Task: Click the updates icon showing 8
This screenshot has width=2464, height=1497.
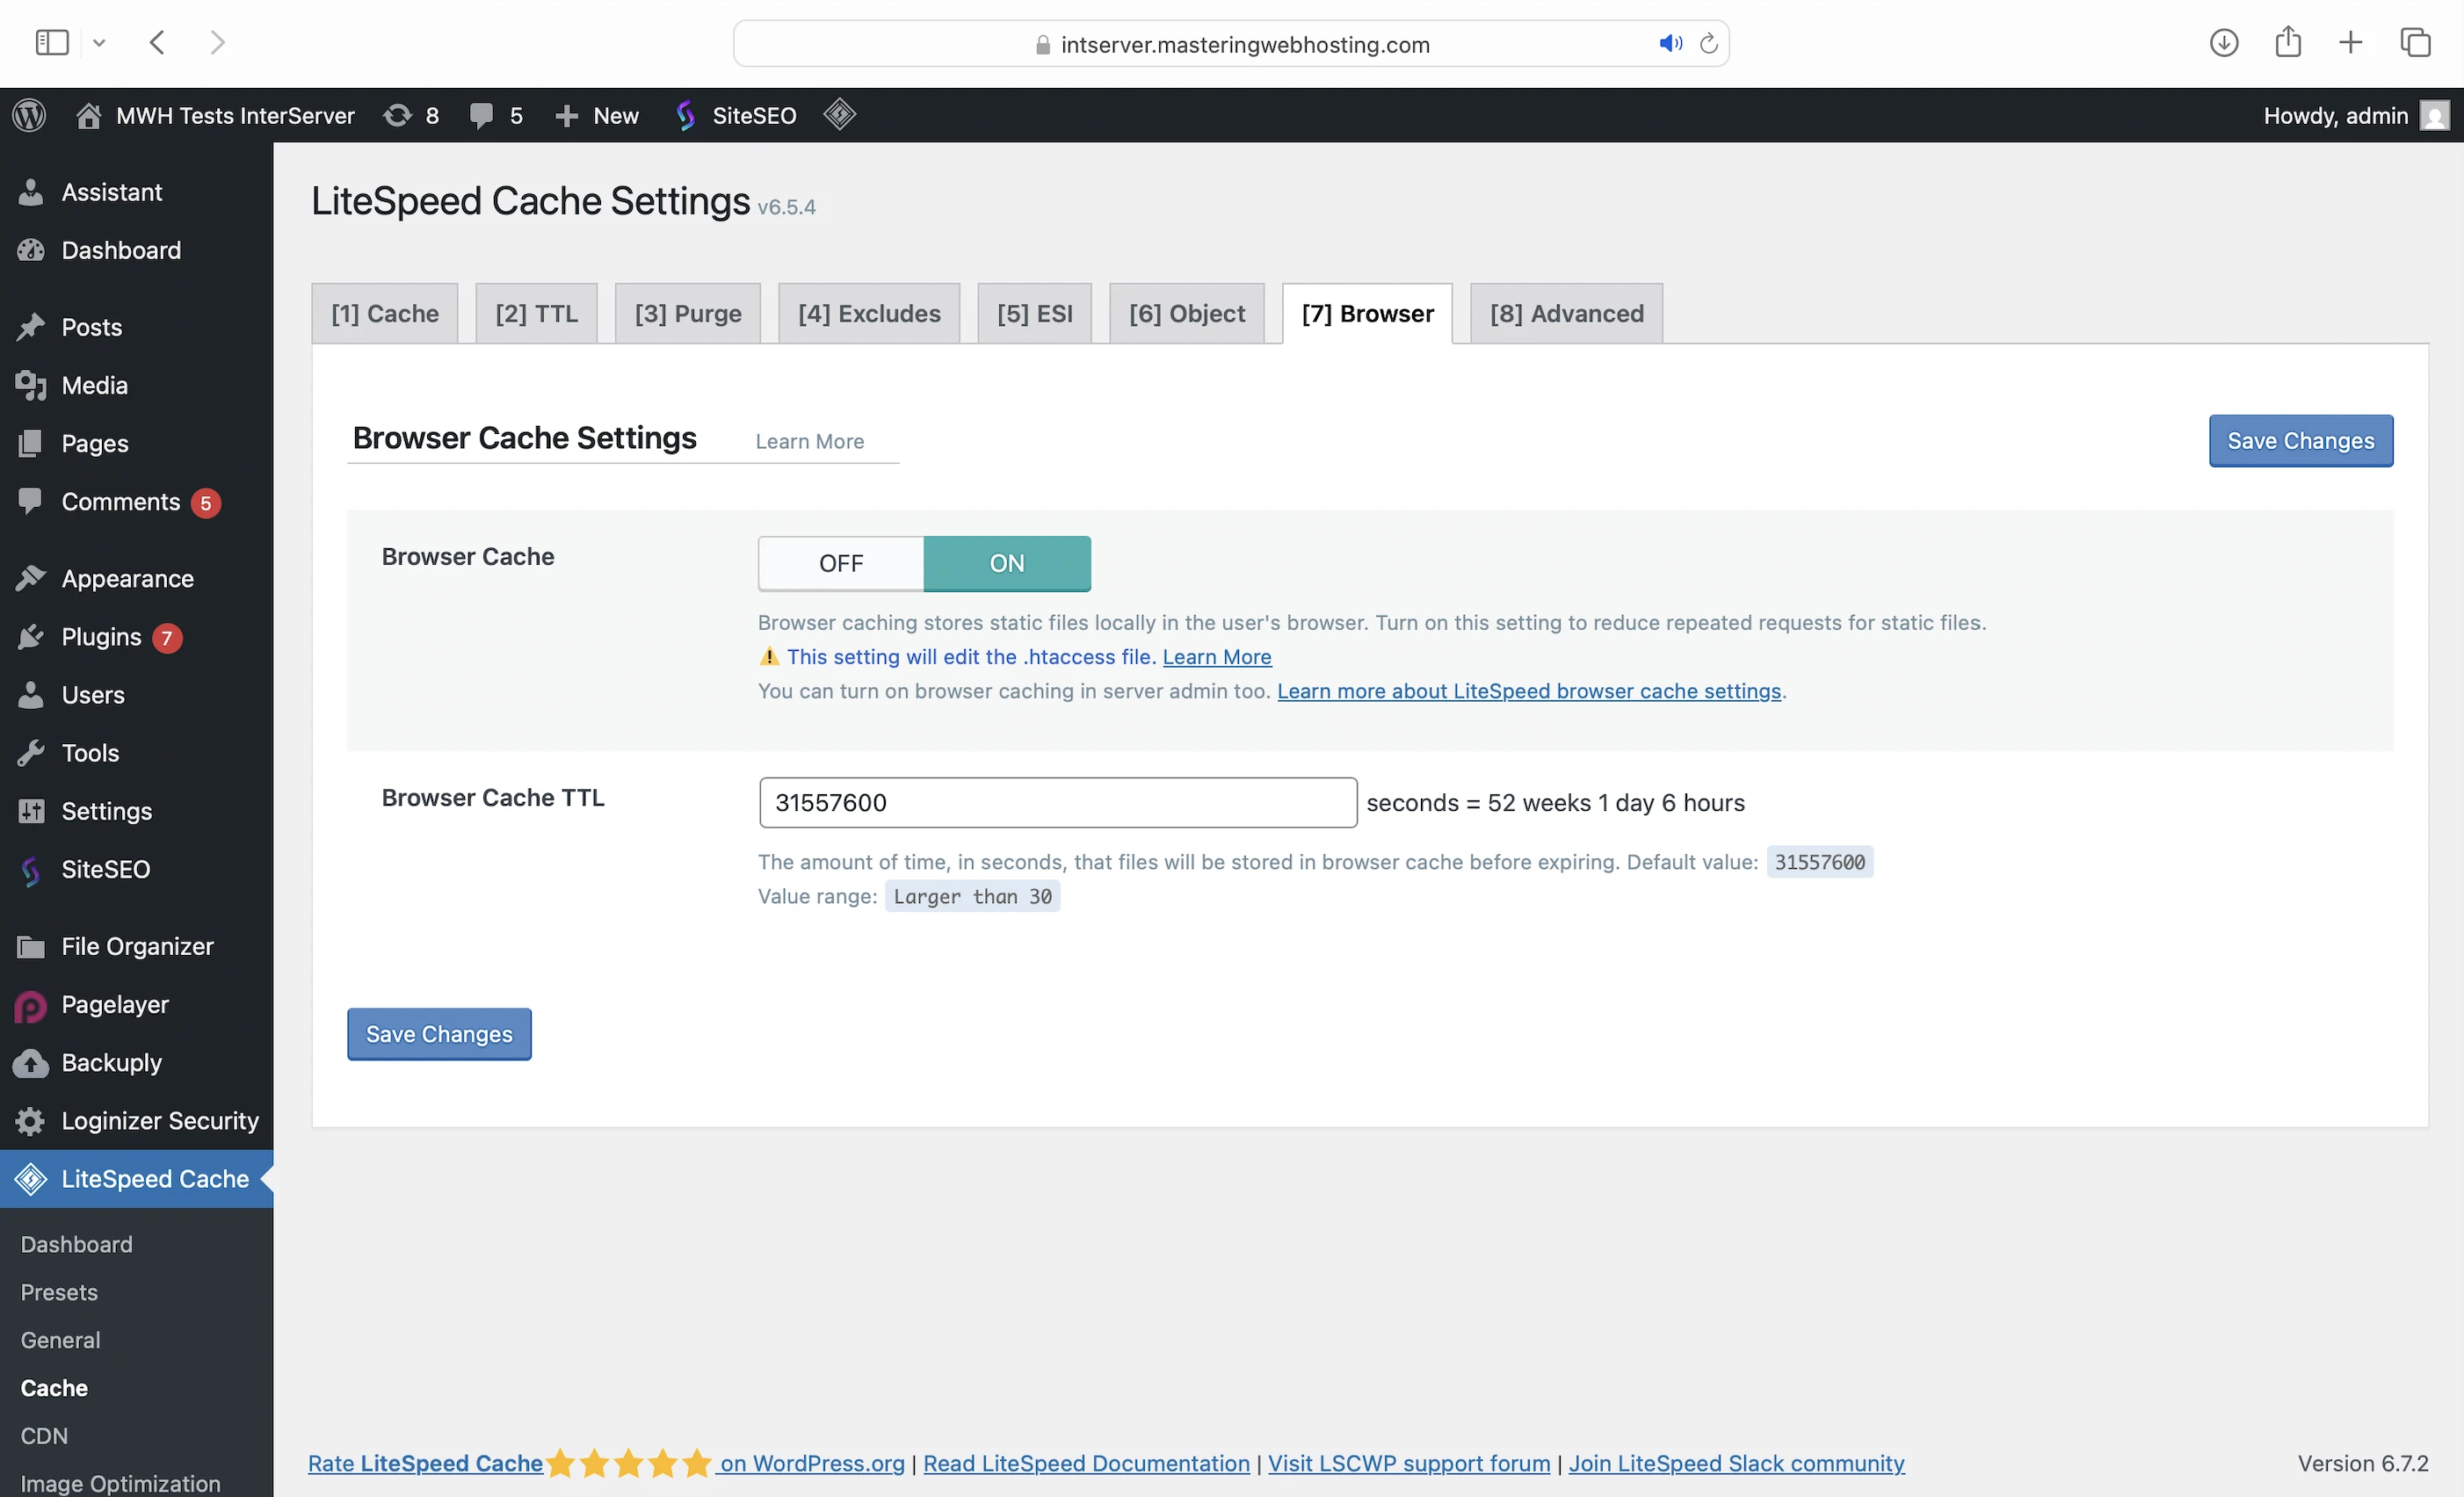Action: pyautogui.click(x=411, y=115)
